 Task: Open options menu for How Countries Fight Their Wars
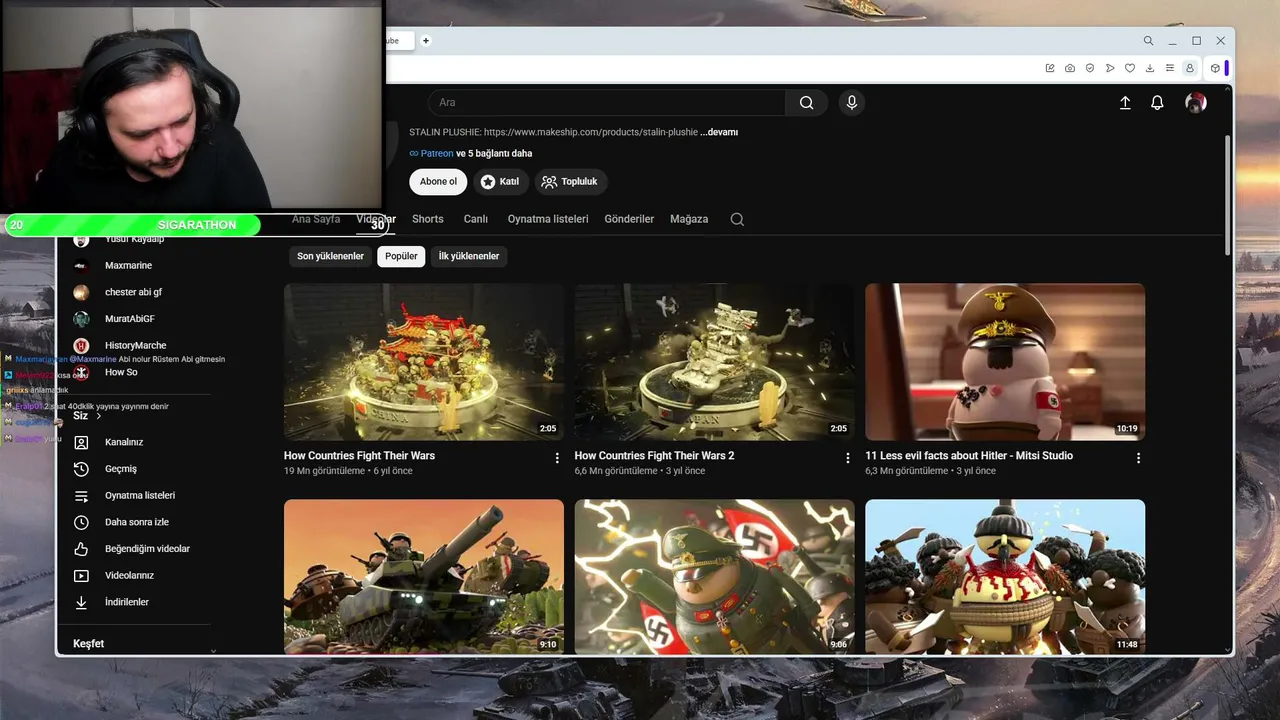(x=557, y=458)
